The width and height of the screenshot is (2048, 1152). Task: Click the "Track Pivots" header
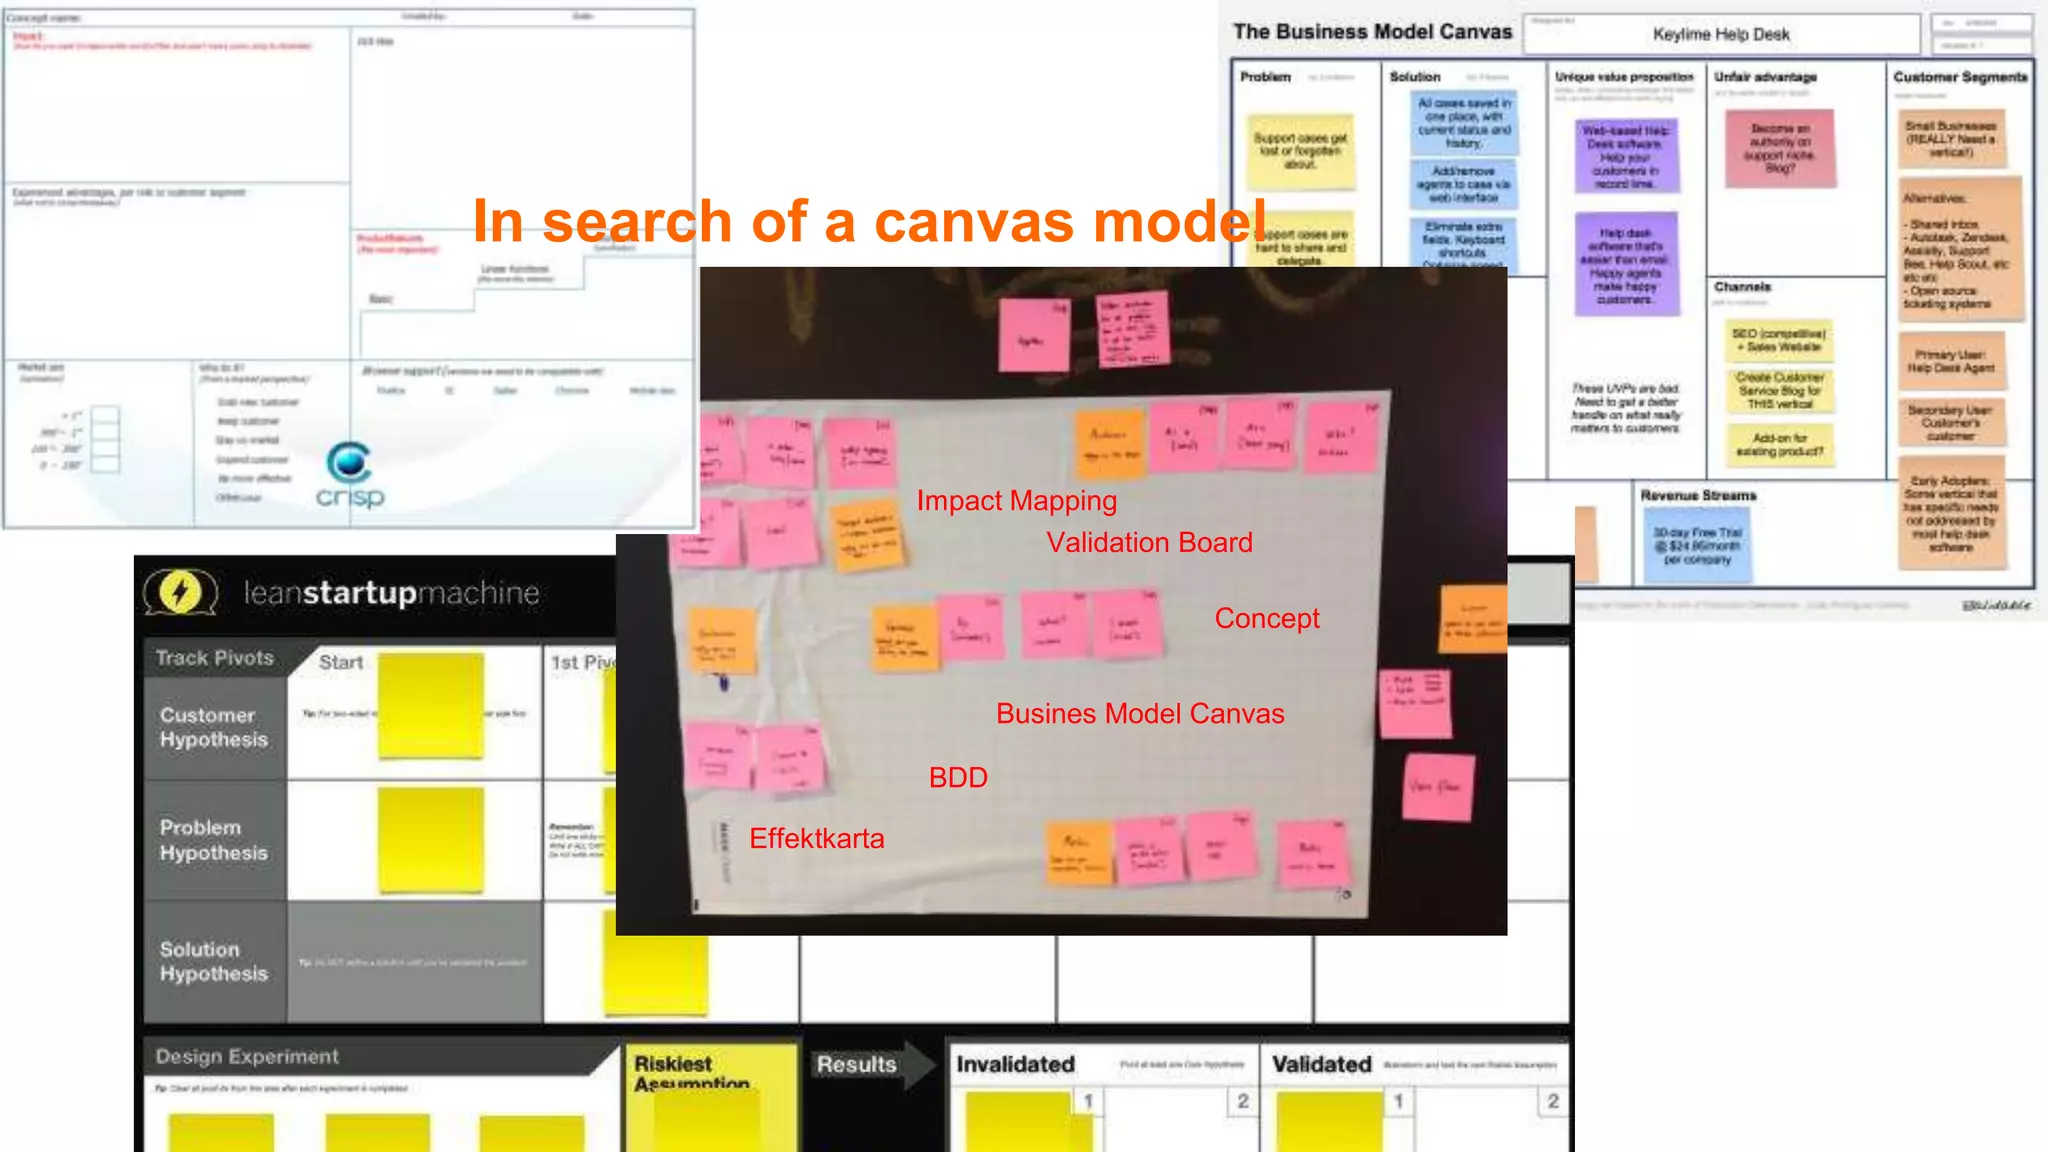[214, 658]
